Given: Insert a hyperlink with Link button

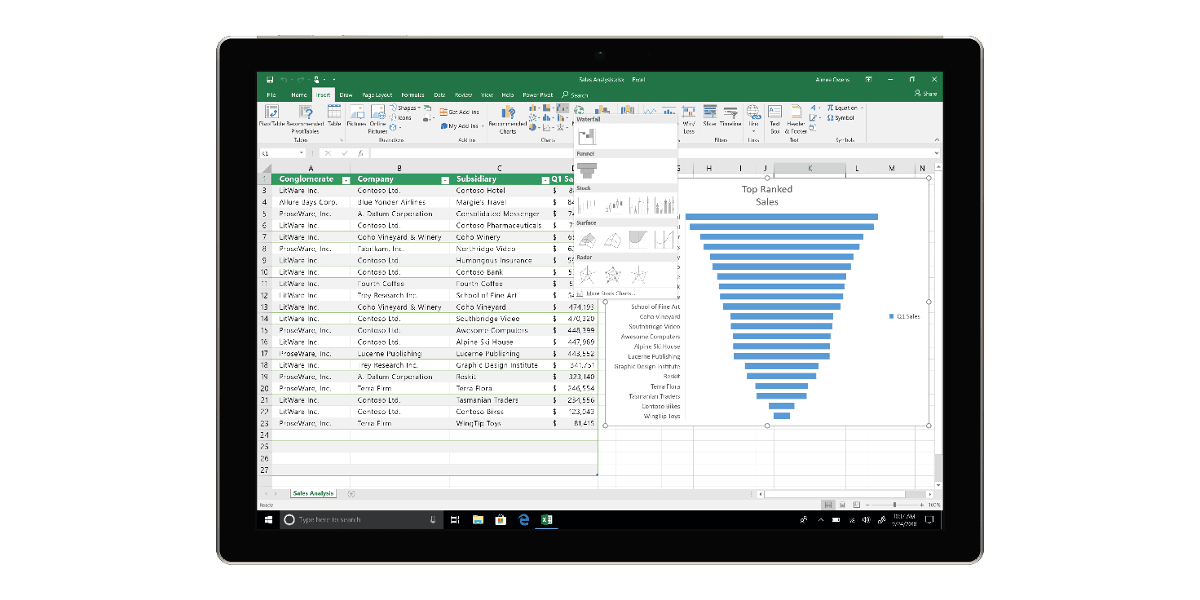Looking at the screenshot, I should pyautogui.click(x=753, y=116).
